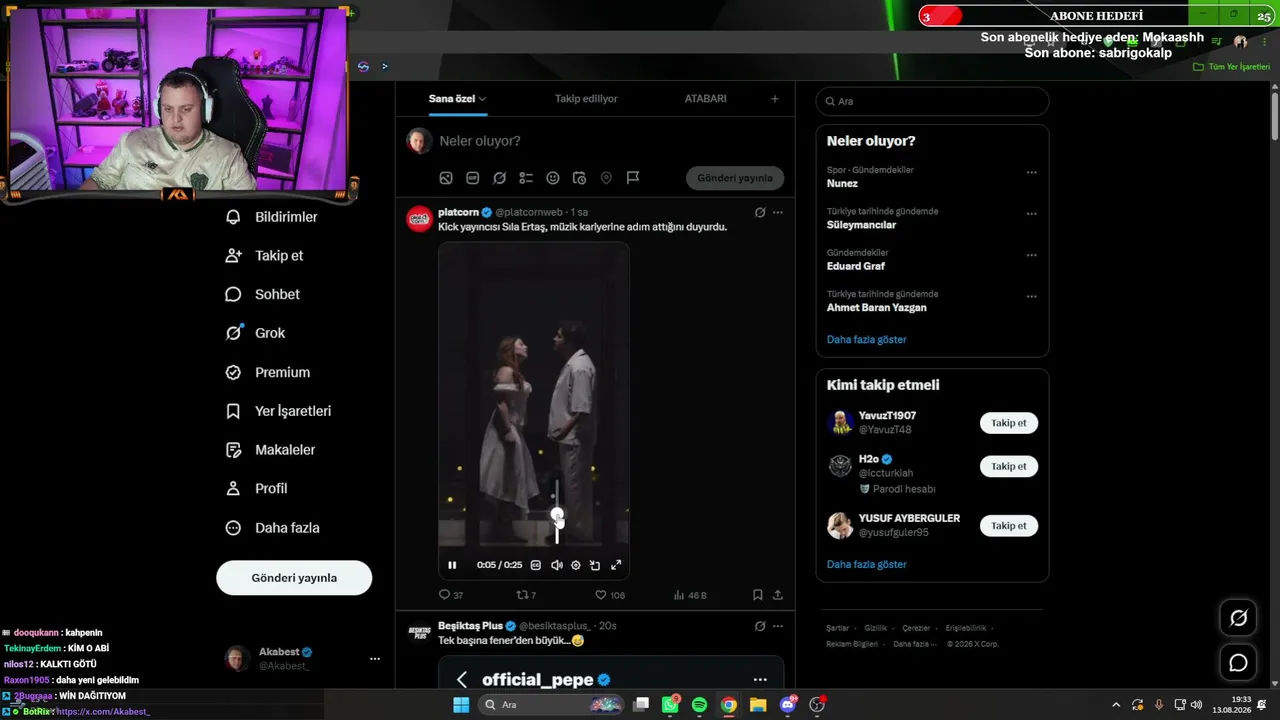
Task: Click the page vertical scrollbar thumb
Action: [x=1275, y=118]
